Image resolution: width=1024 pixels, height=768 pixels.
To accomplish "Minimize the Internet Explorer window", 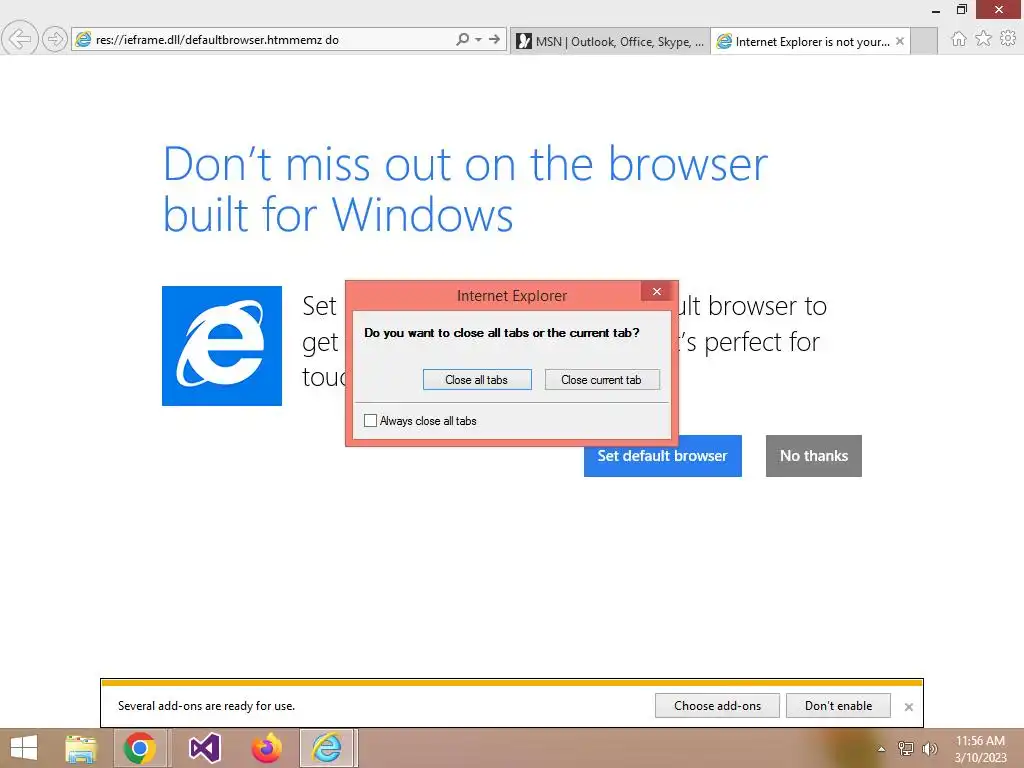I will pyautogui.click(x=936, y=10).
